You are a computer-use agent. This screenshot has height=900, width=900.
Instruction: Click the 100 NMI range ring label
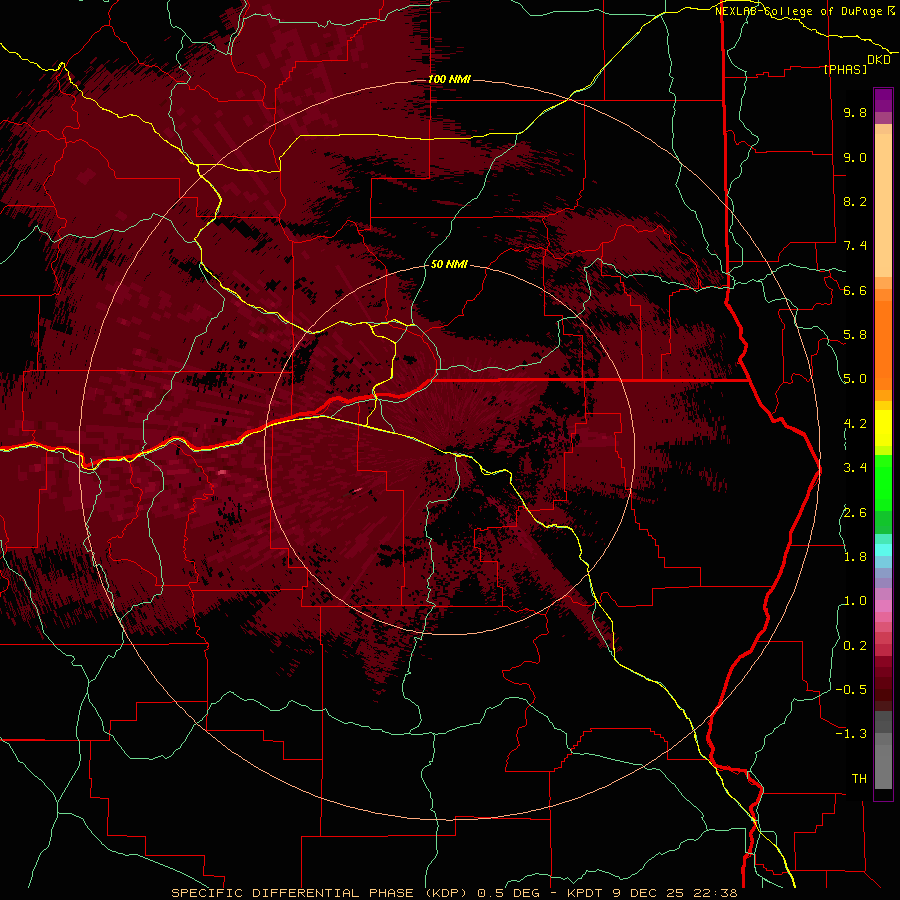[449, 79]
